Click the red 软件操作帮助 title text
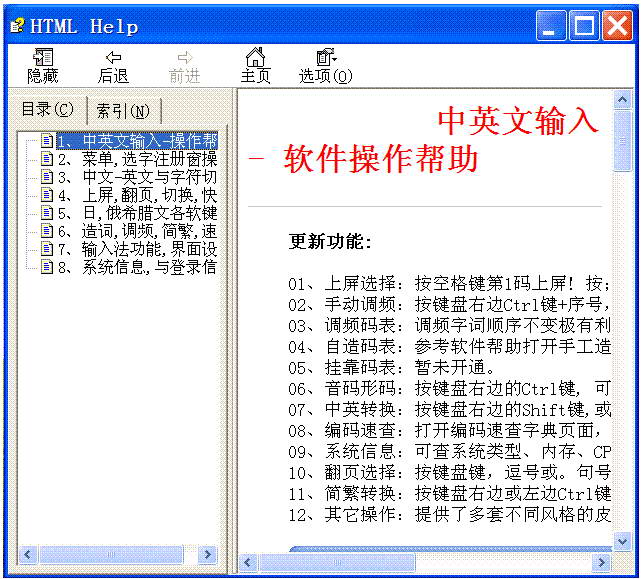The width and height of the screenshot is (641, 579). tap(381, 159)
